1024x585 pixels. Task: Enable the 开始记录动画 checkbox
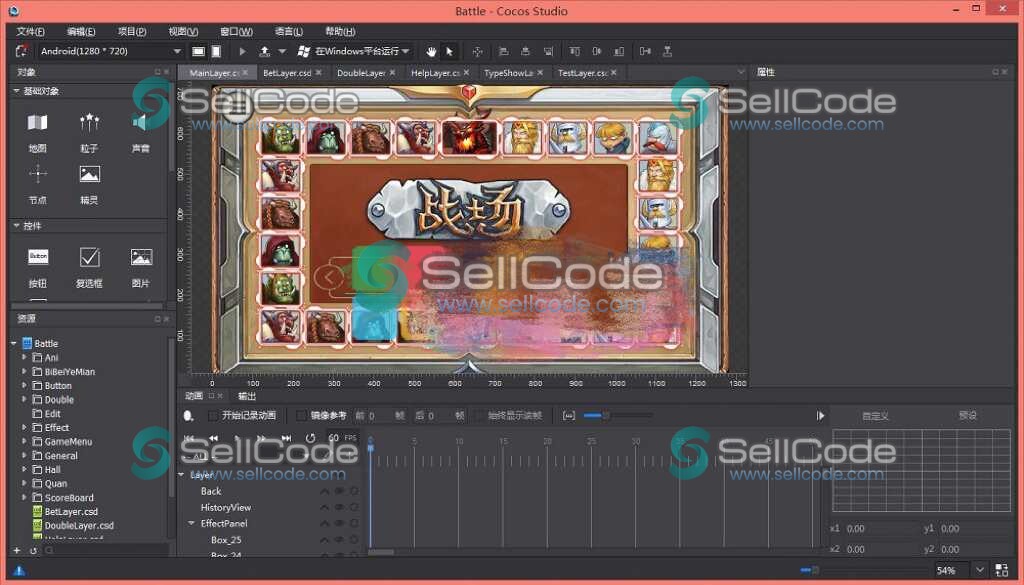pos(213,415)
